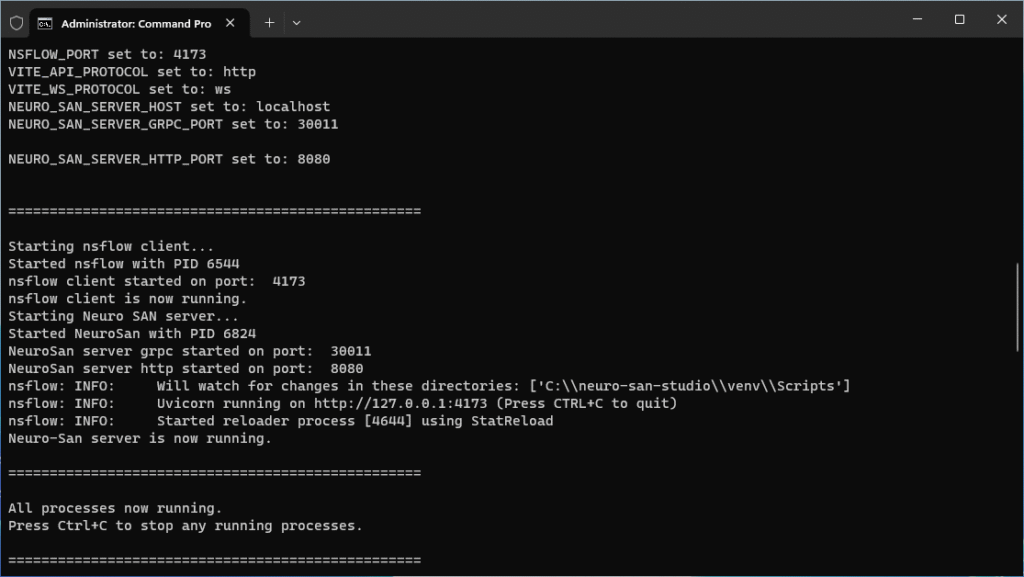This screenshot has width=1024, height=577.
Task: Select the Administrator: Command Prompt tab
Action: [135, 22]
